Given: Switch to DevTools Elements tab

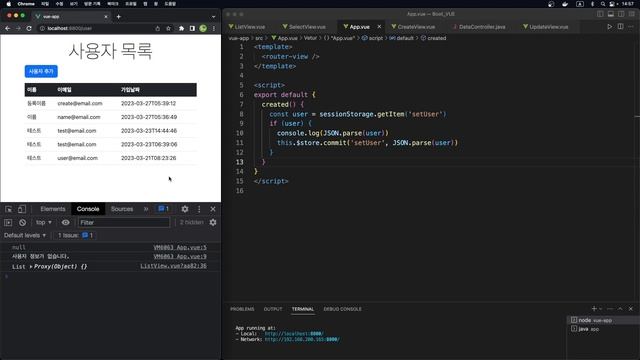Looking at the screenshot, I should [53, 209].
